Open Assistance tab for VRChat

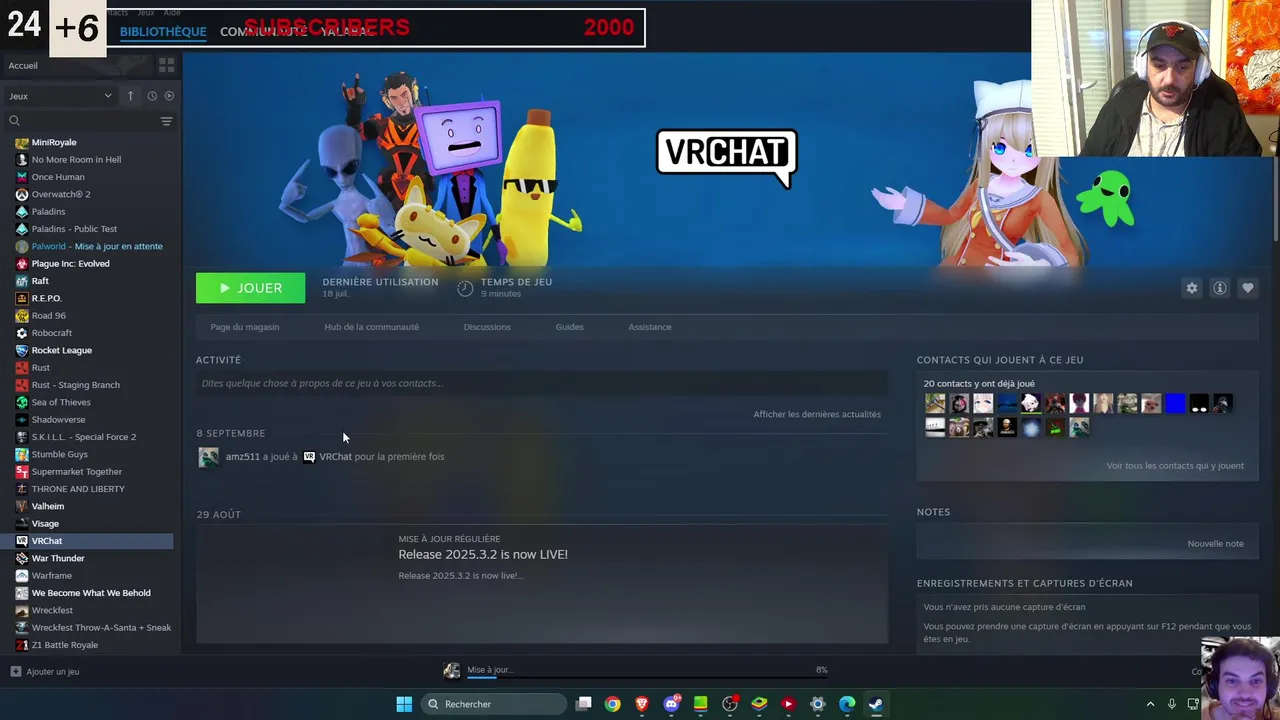[x=650, y=327]
